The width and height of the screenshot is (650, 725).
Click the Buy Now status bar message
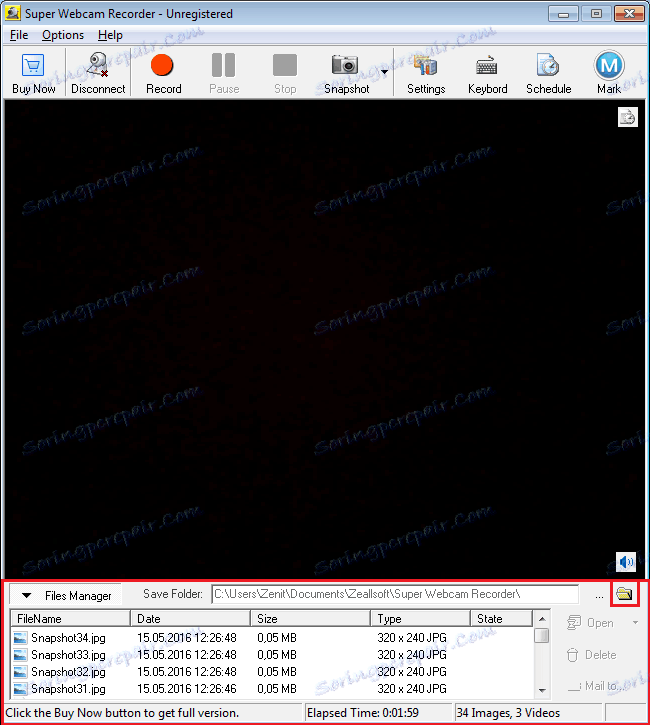tap(122, 713)
